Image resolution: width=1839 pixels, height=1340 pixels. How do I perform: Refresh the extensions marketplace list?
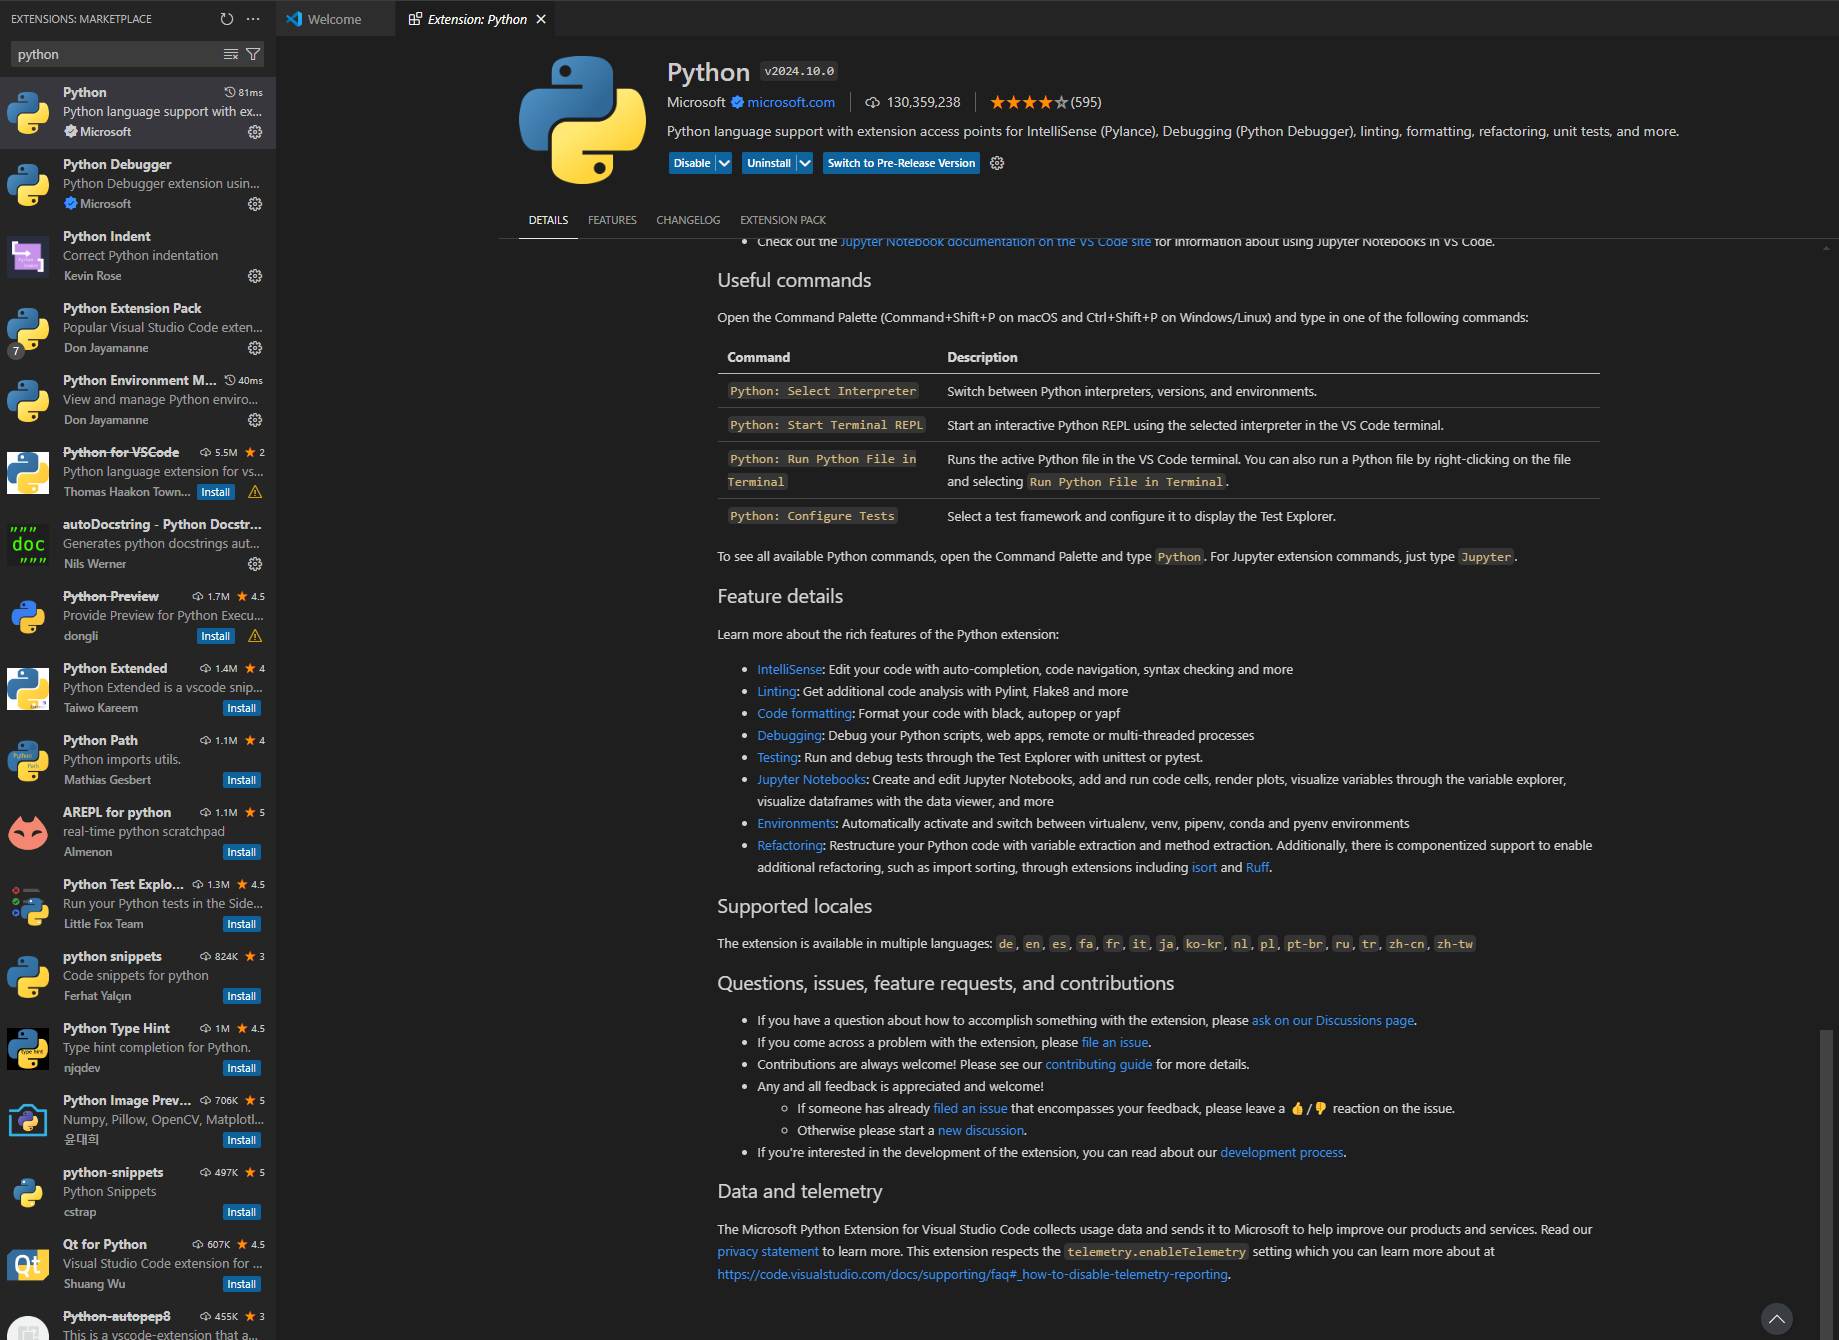tap(227, 18)
